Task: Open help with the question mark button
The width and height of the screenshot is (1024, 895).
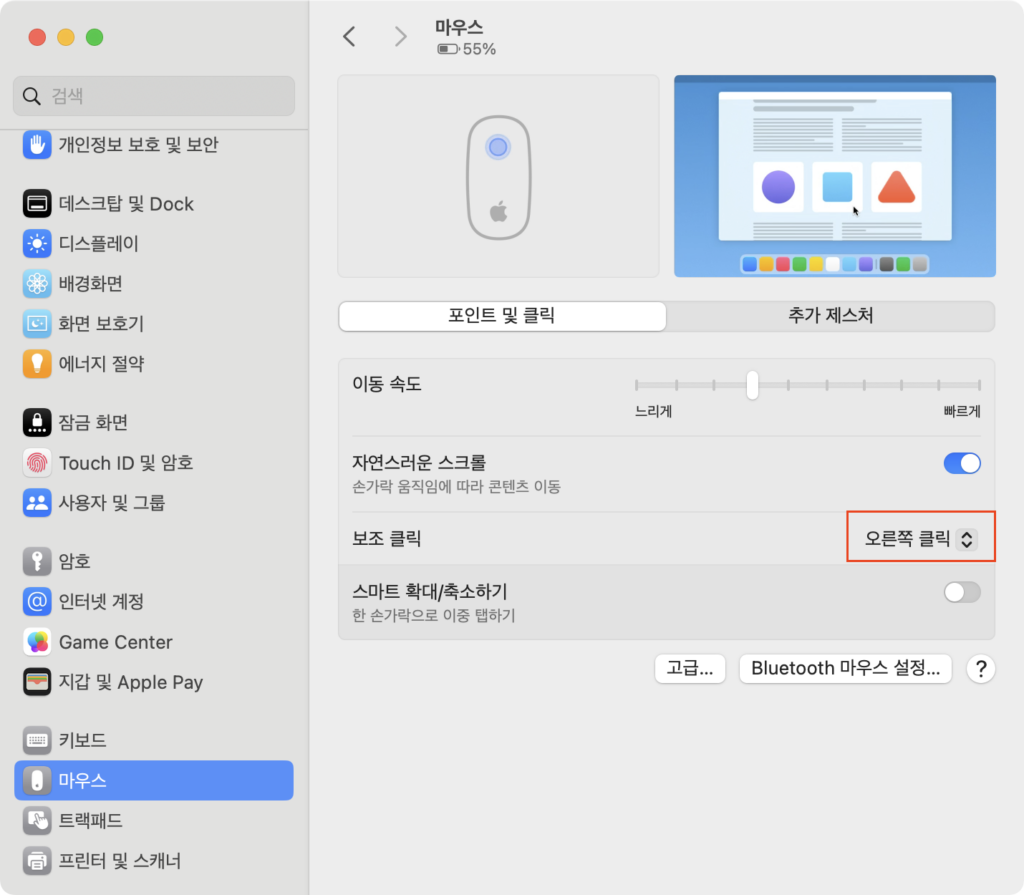Action: point(981,668)
